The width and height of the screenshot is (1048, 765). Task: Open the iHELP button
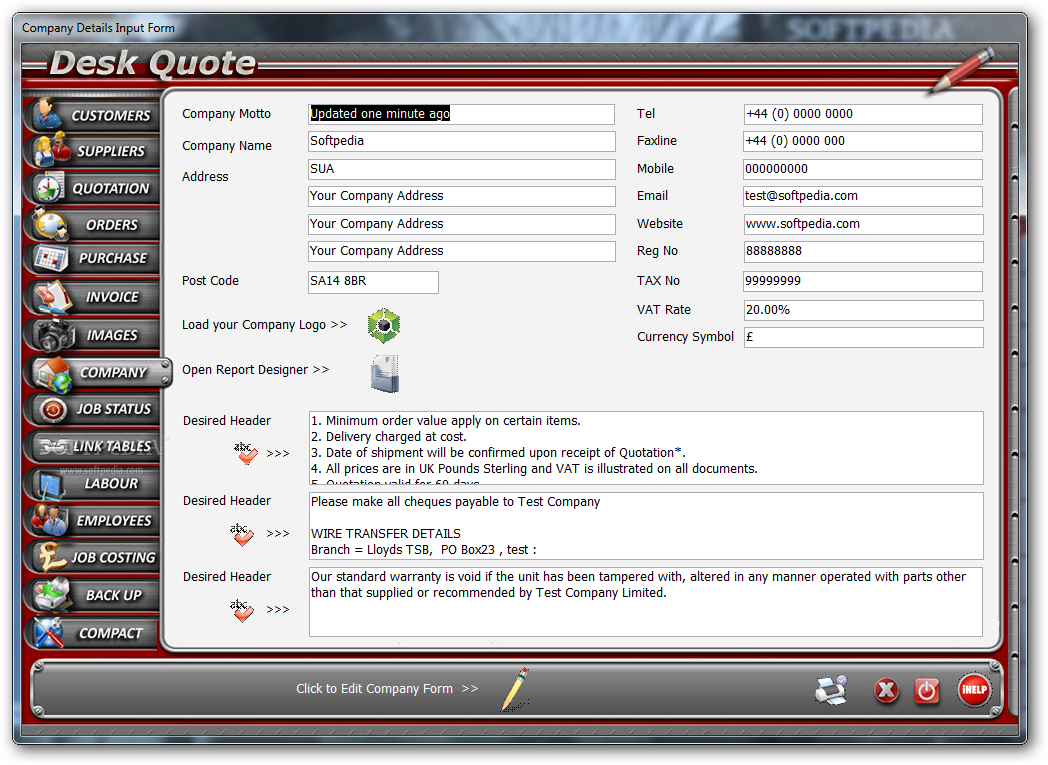(974, 690)
